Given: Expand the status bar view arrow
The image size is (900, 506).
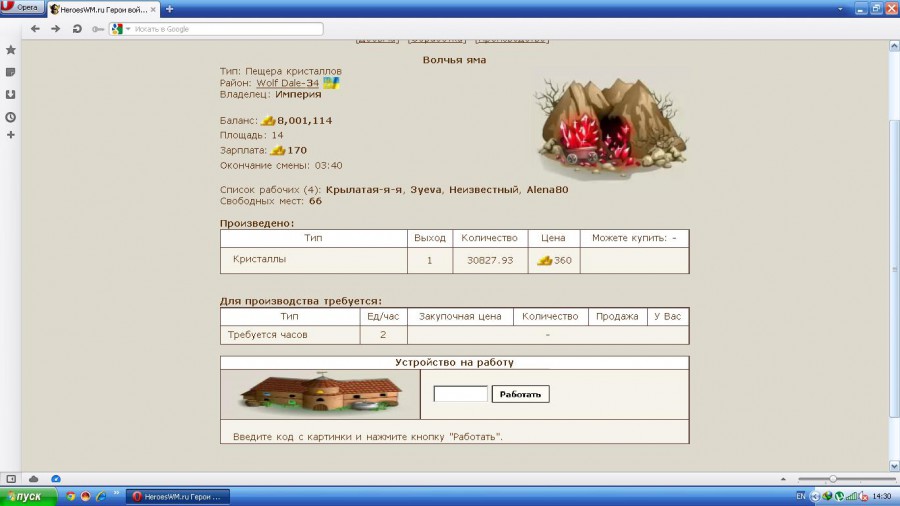Looking at the screenshot, I should (x=783, y=478).
